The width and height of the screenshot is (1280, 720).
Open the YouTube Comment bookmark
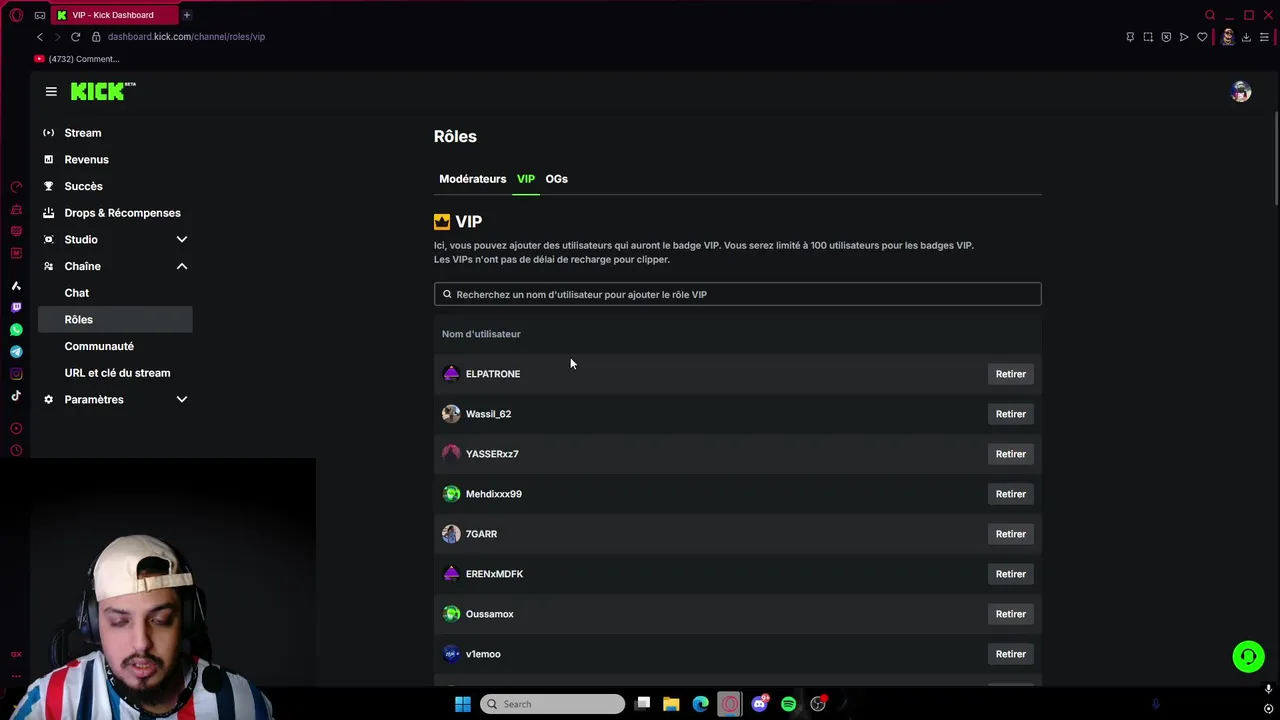(x=77, y=59)
